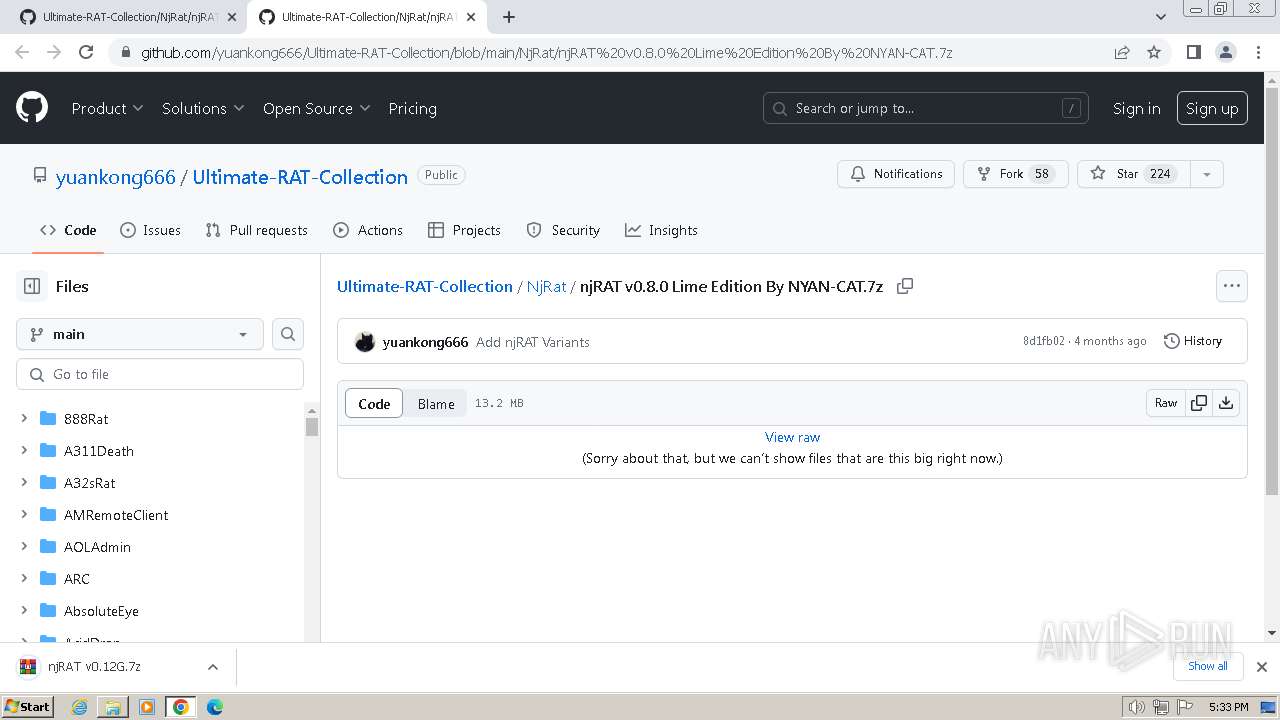This screenshot has width=1280, height=720.
Task: Open the tab search dropdown arrow
Action: tap(1161, 17)
